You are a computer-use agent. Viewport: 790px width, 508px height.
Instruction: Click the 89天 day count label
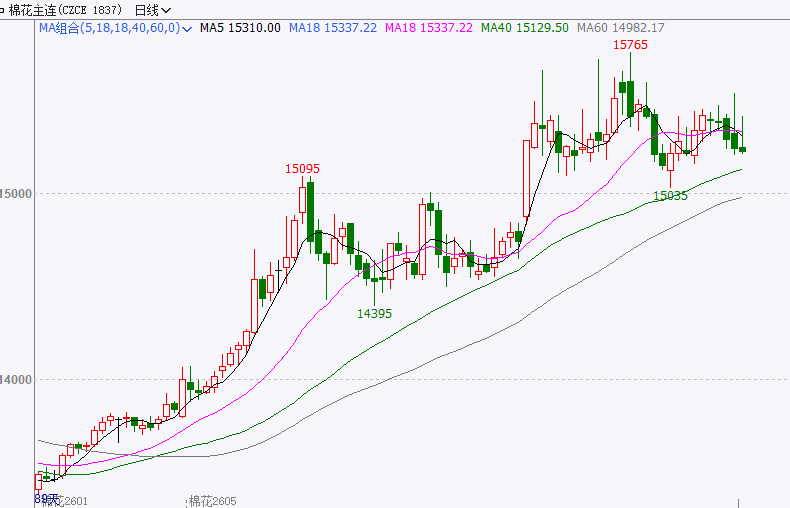(45, 496)
